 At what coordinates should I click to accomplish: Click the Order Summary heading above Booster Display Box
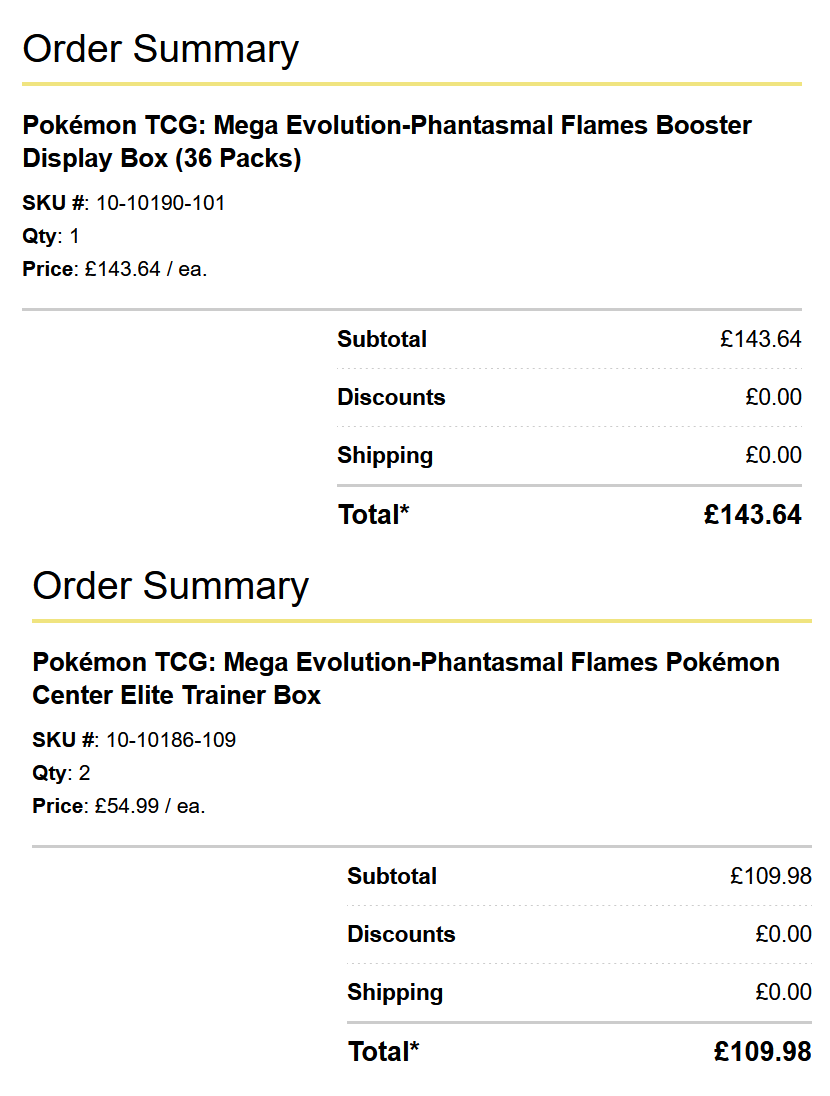click(x=161, y=49)
